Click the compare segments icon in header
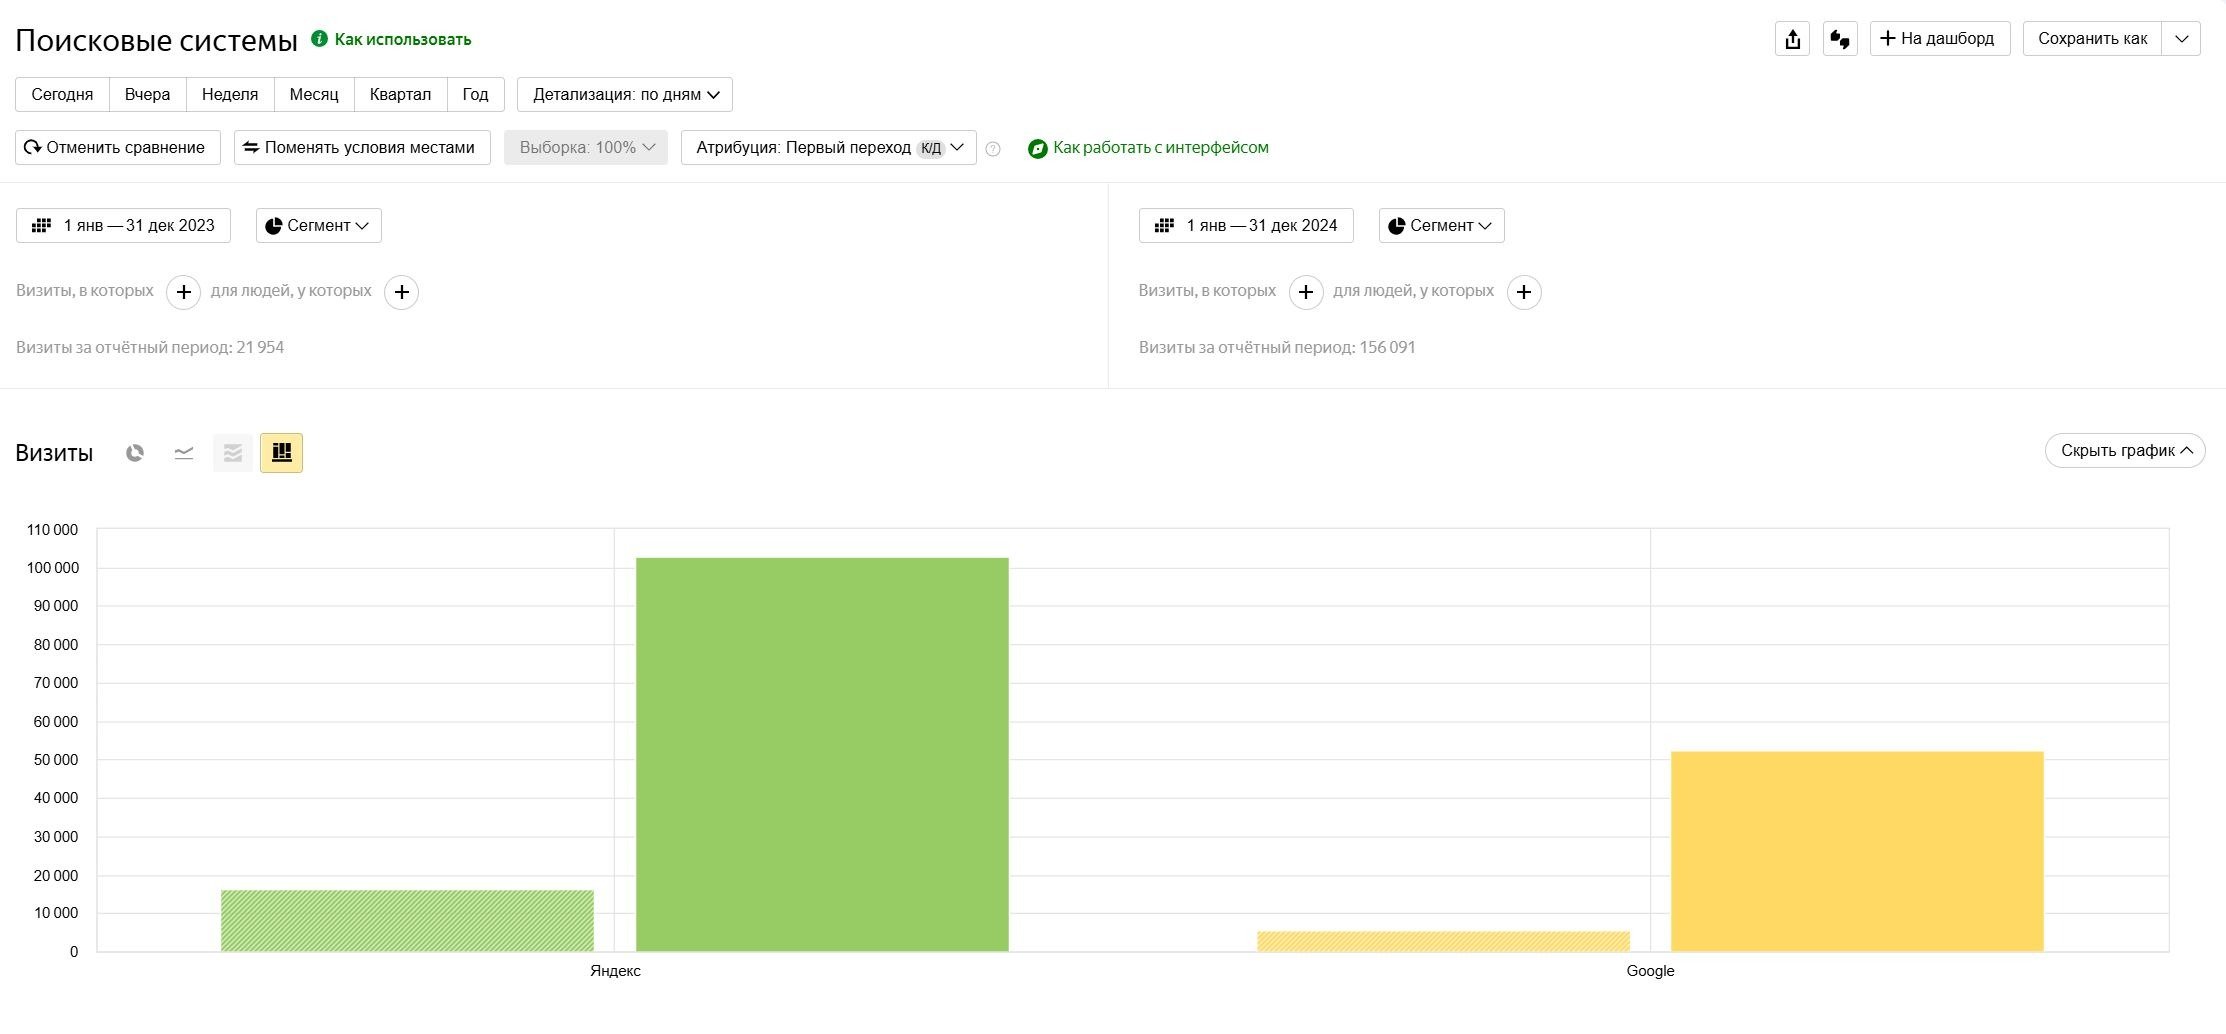Image resolution: width=2226 pixels, height=1034 pixels. (1840, 39)
